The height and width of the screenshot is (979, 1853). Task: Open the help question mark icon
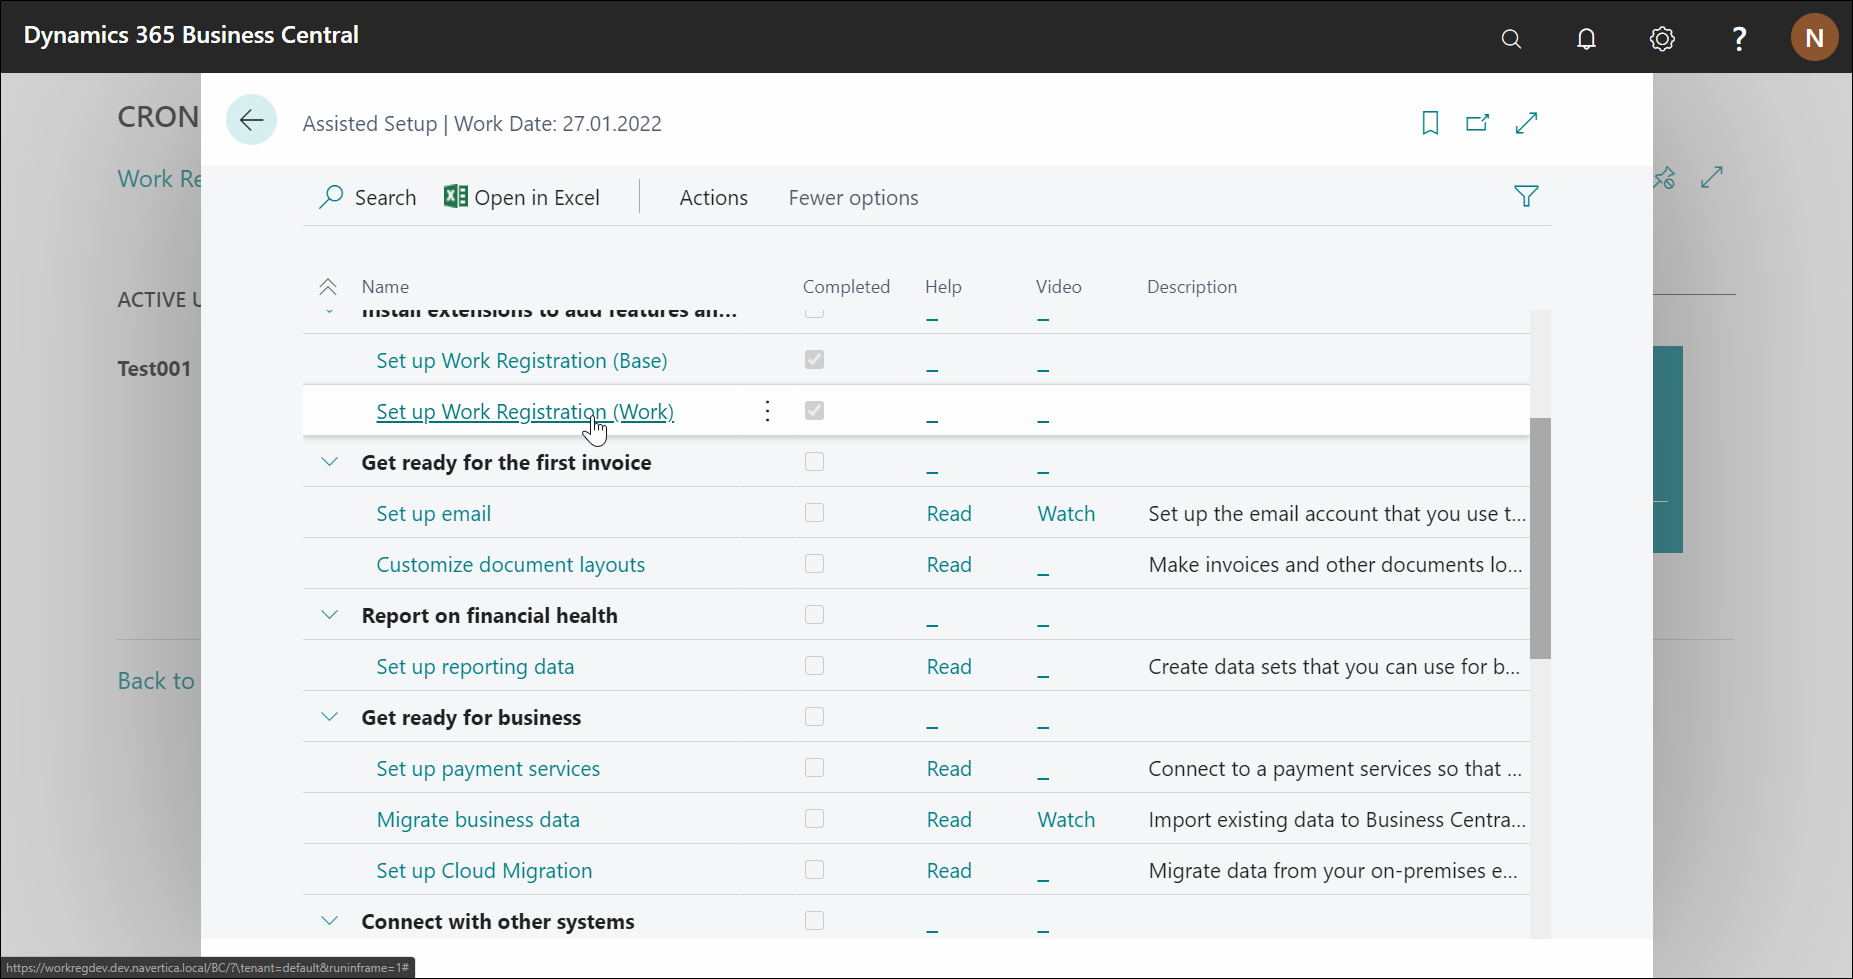1739,39
